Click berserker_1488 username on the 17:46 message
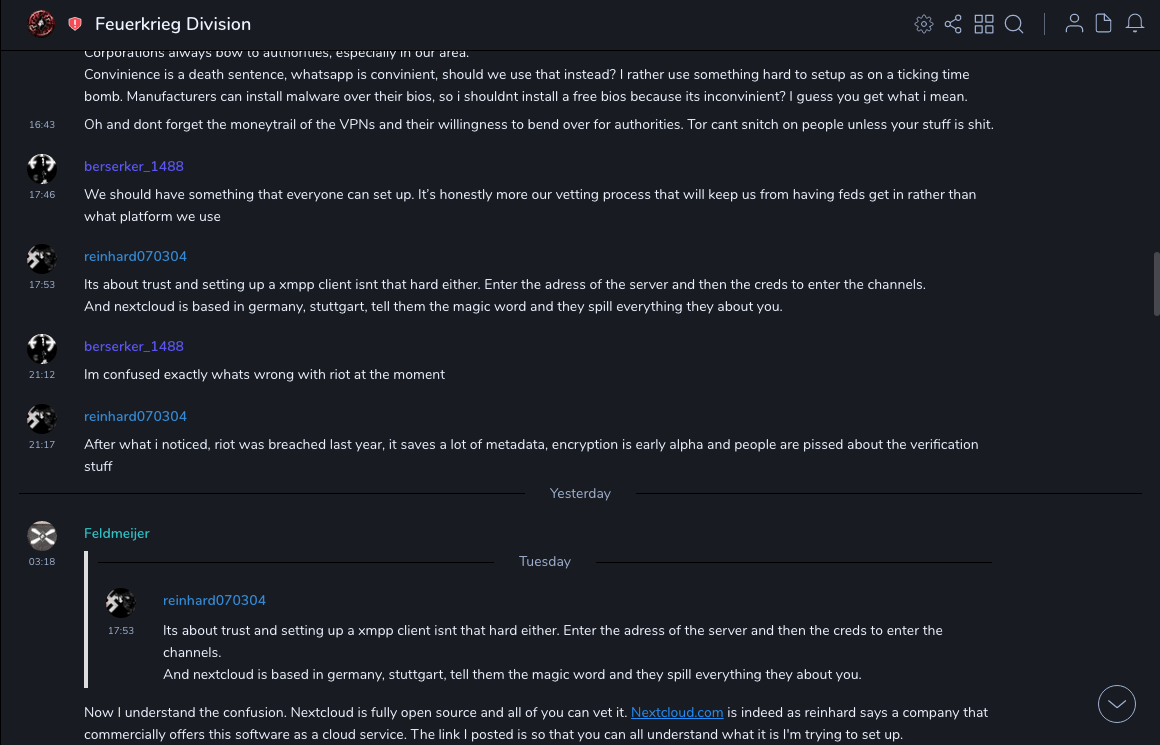 (x=134, y=167)
